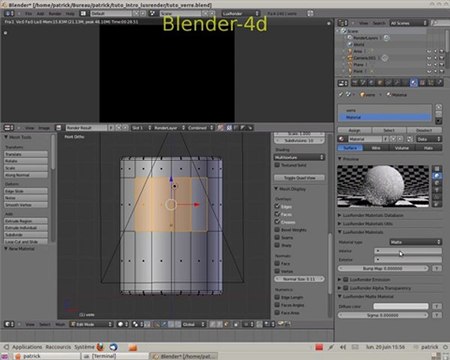The height and width of the screenshot is (360, 450).
Task: Switch to the Halo tab
Action: 428,148
